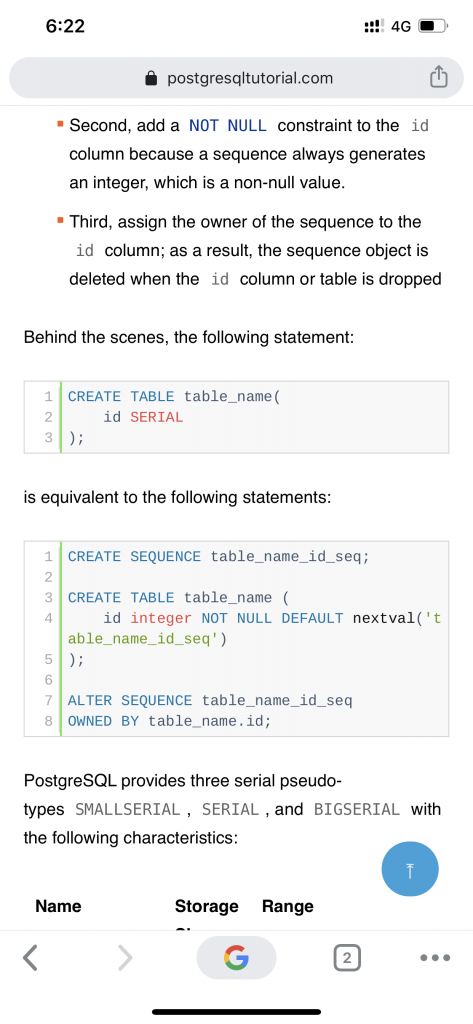Tap the SERIAL keyword in first code block
Viewport: 473px width, 1024px height.
point(157,417)
